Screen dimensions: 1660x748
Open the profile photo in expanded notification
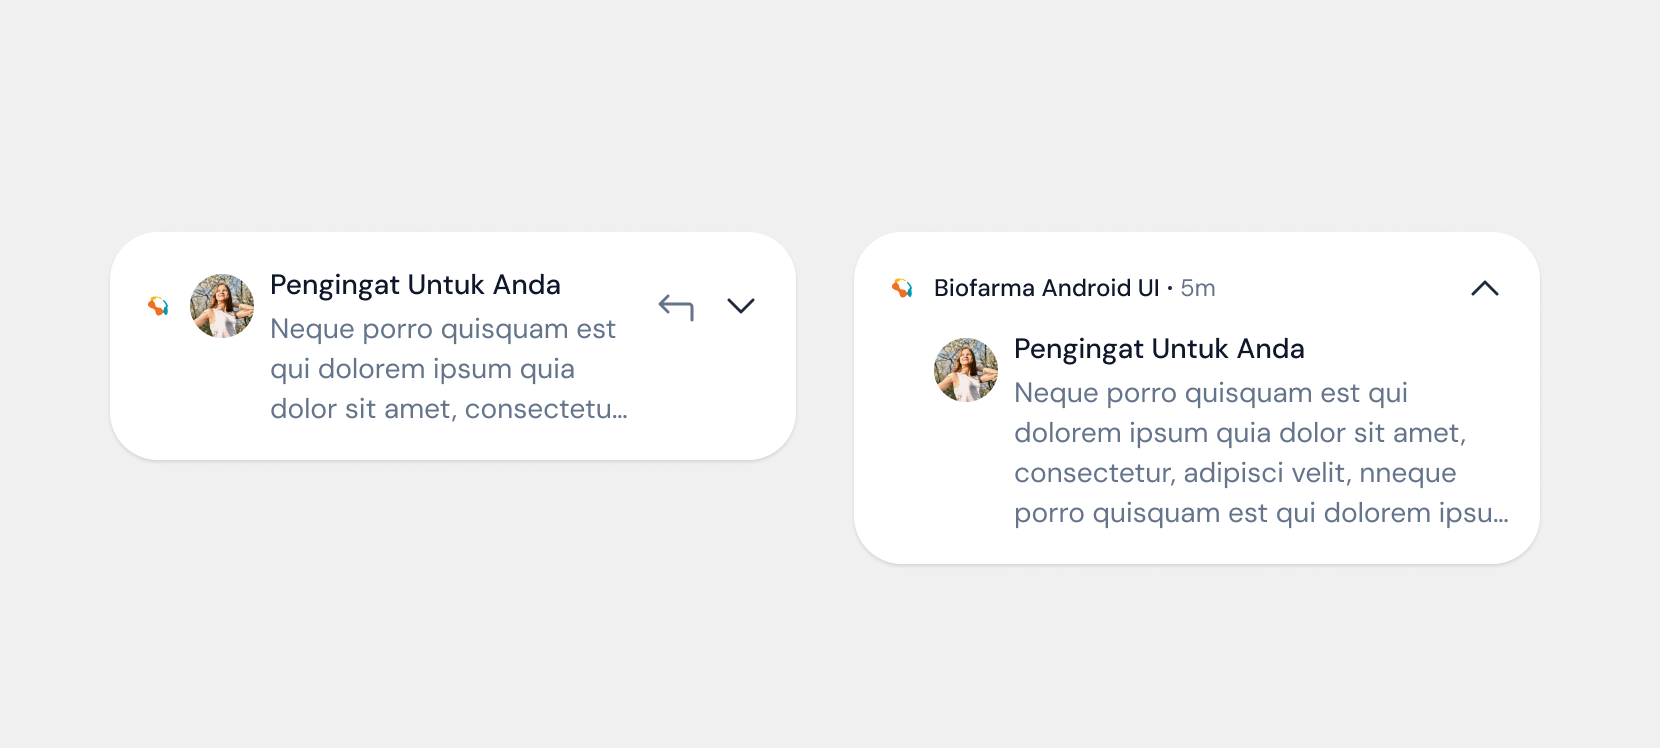click(x=966, y=369)
